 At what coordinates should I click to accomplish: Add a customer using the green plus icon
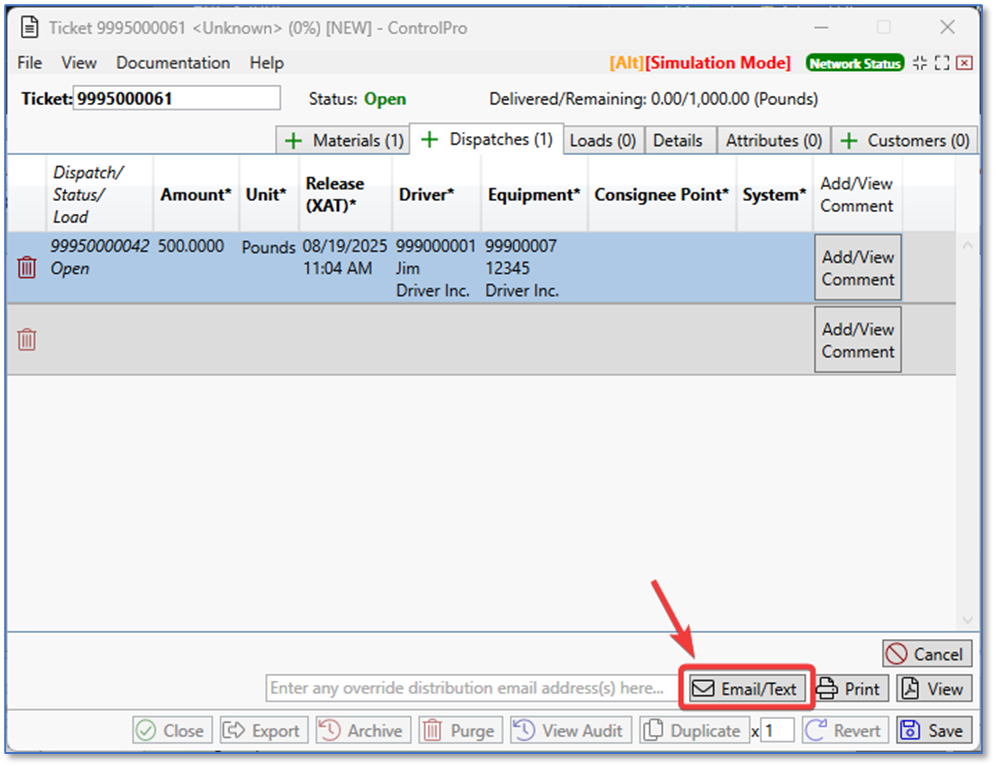pos(848,141)
